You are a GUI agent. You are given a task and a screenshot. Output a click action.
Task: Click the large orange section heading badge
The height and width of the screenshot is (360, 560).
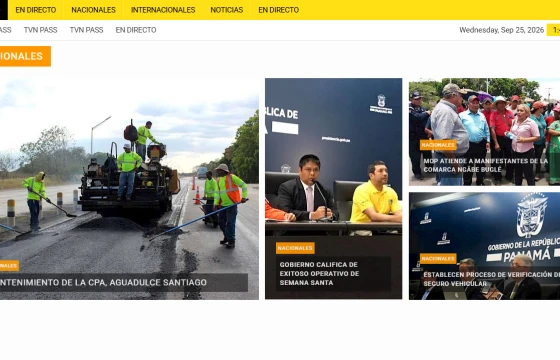pyautogui.click(x=25, y=56)
